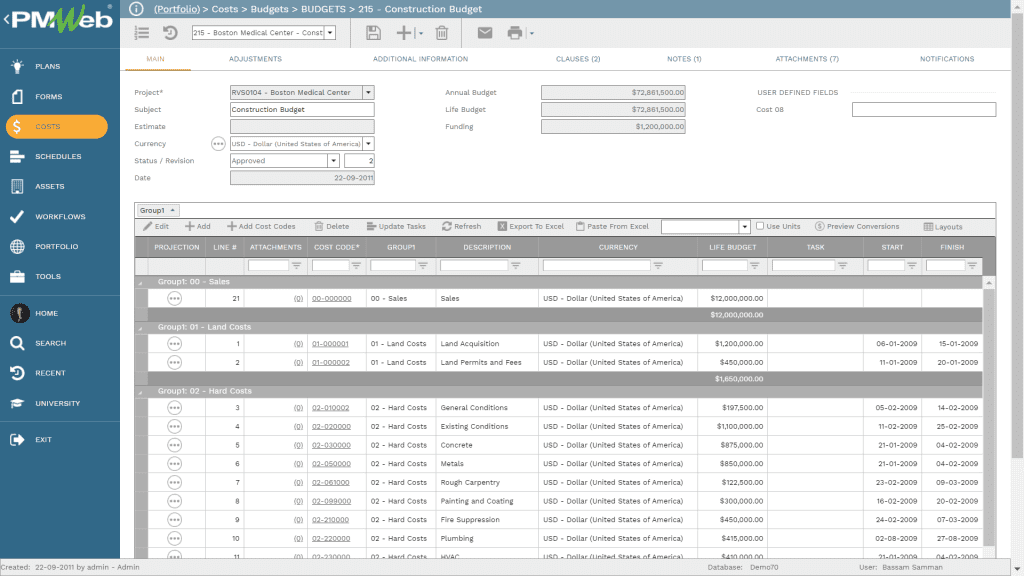Screen dimensions: 1024x576
Task: Open the Project dropdown arrow
Action: click(368, 93)
